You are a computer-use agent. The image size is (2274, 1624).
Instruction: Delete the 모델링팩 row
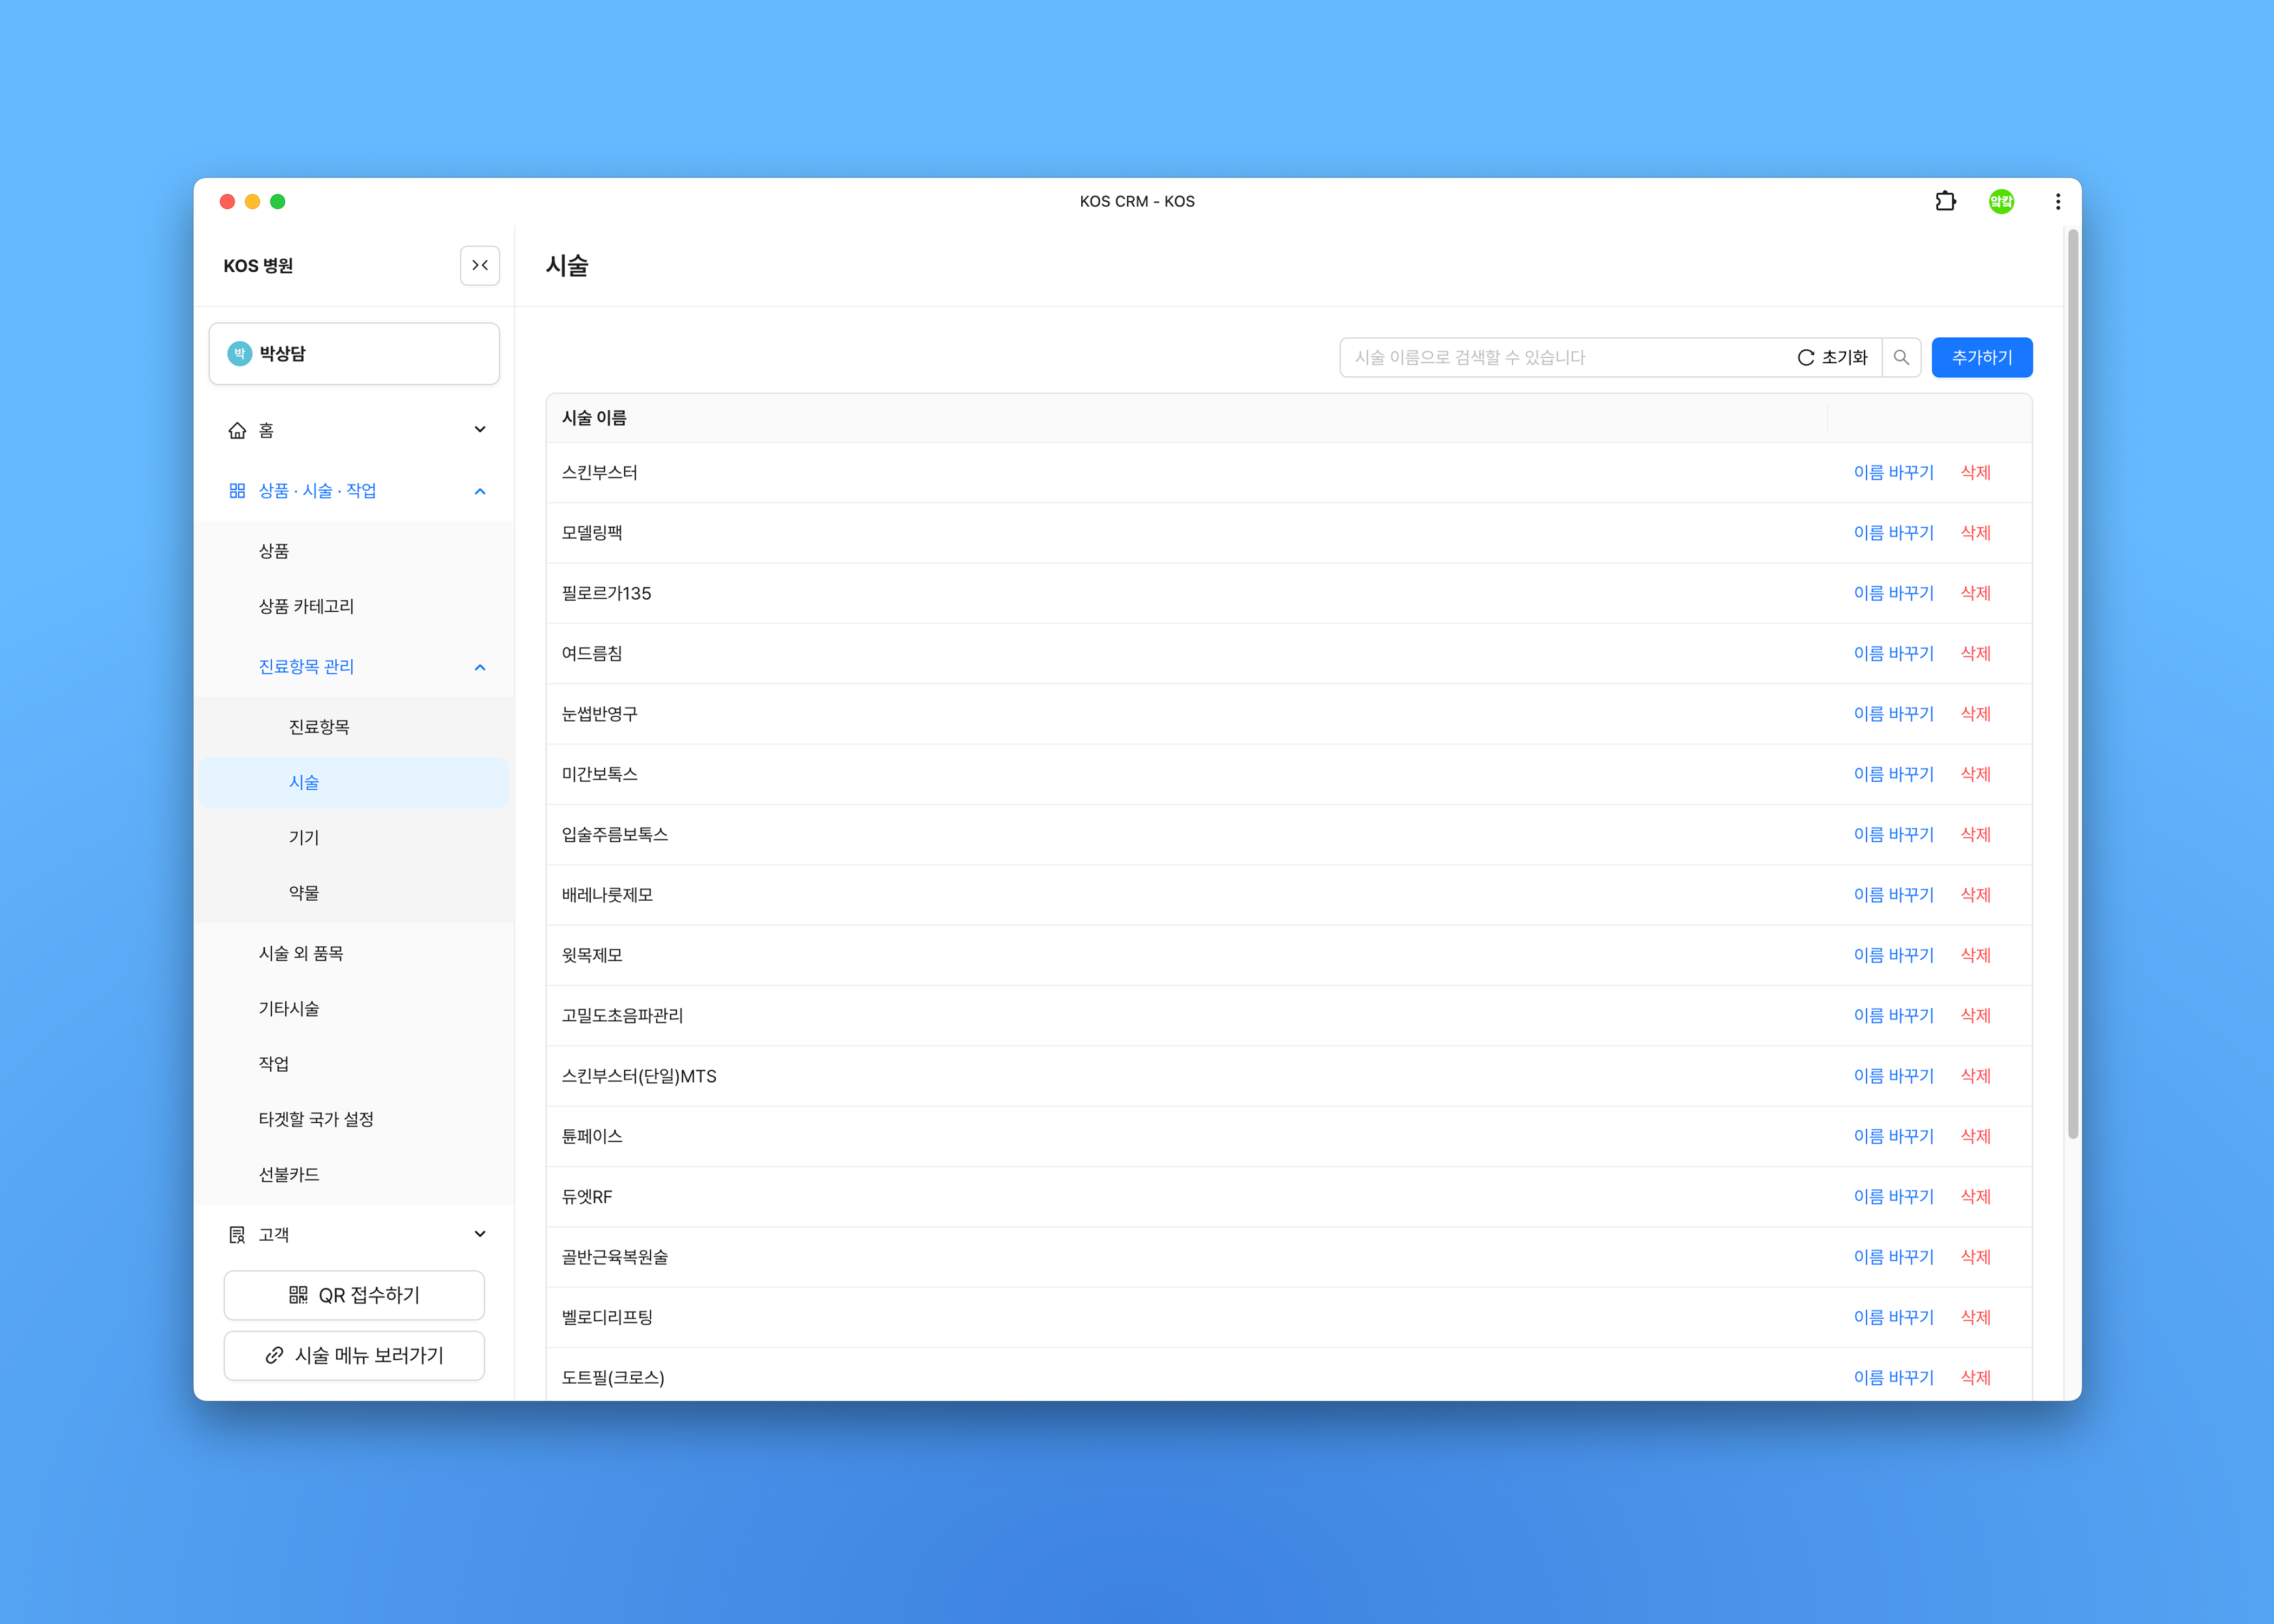[x=1976, y=533]
